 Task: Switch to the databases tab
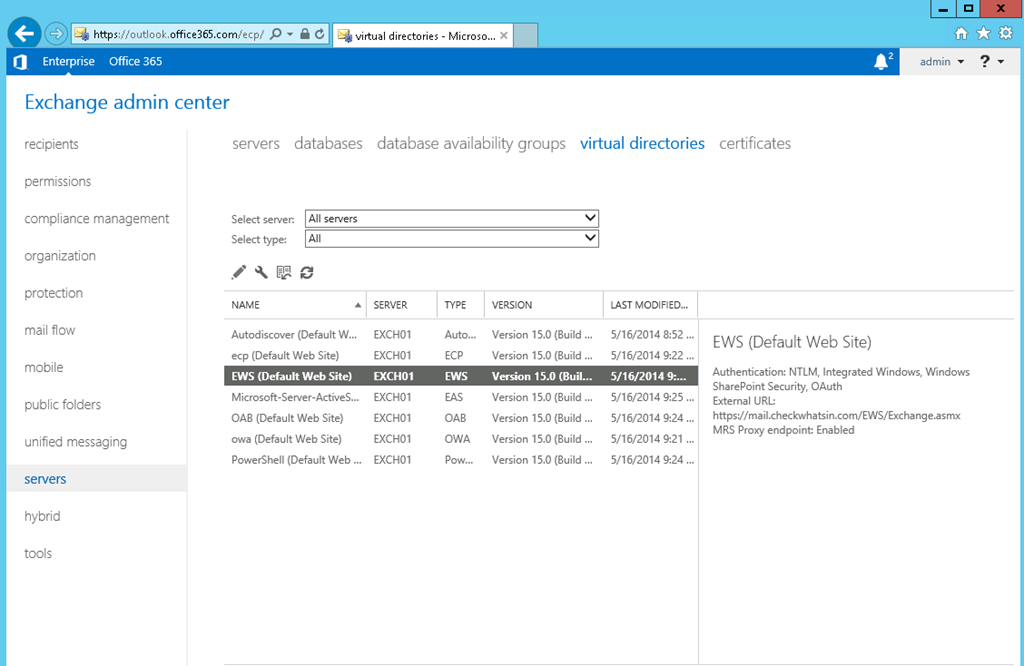(x=328, y=143)
